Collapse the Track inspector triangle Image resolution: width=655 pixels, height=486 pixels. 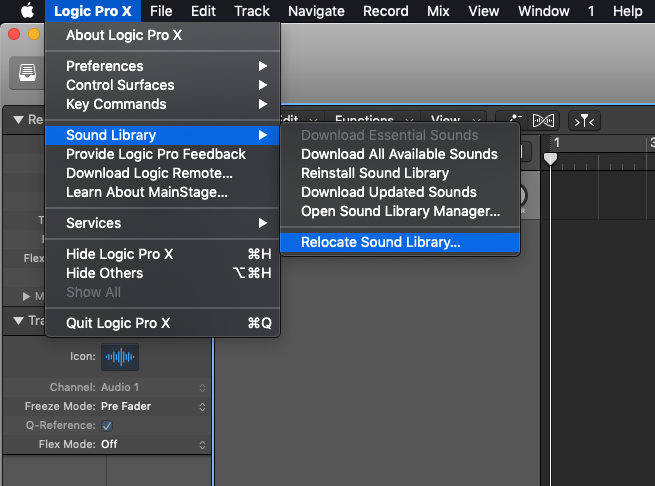[x=18, y=321]
